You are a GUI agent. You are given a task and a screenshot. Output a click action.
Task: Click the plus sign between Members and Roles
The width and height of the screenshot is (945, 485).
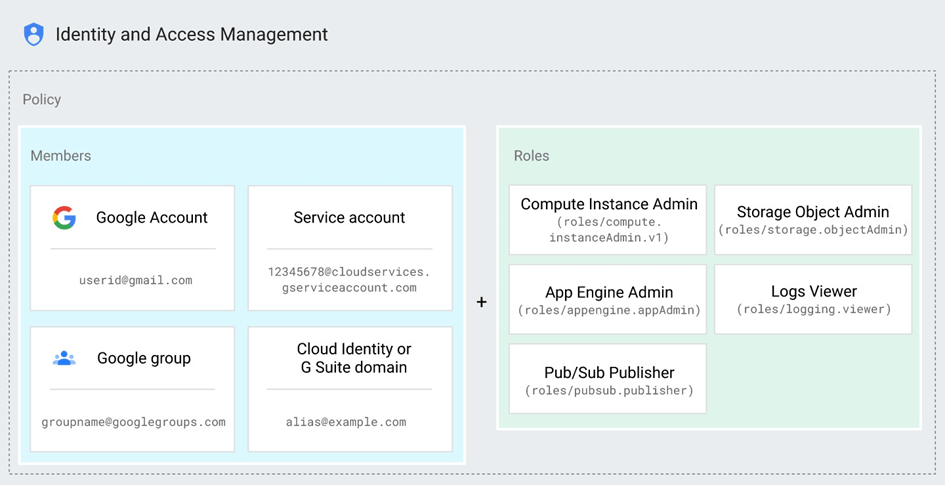[x=481, y=302]
